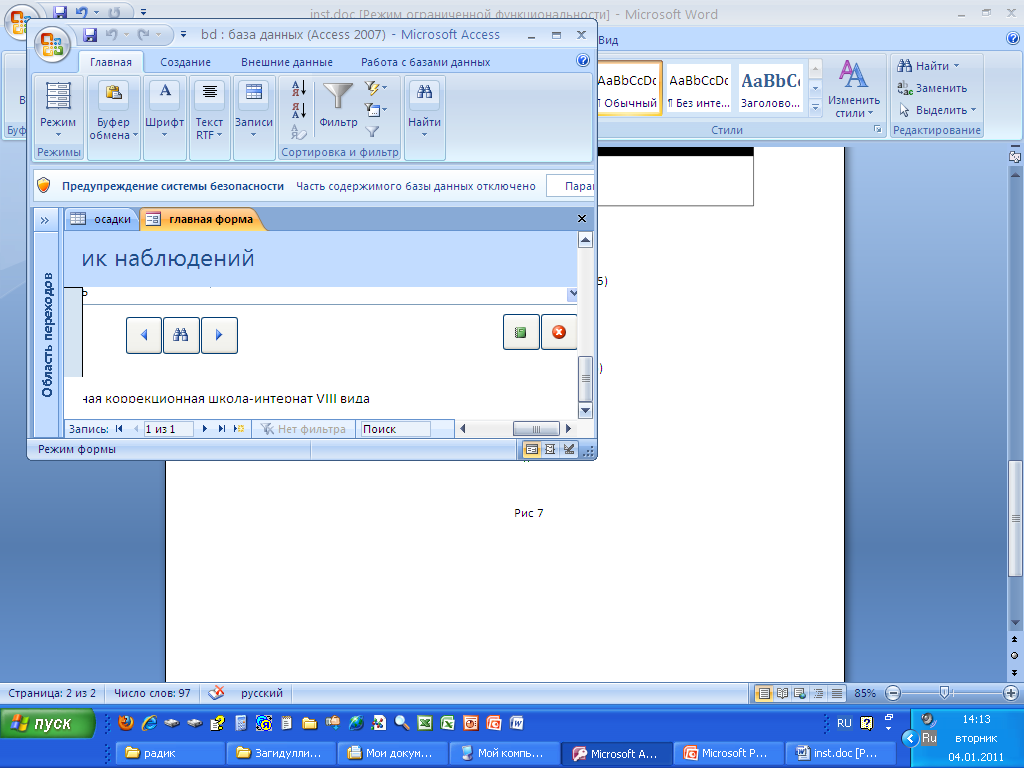Screen dimensions: 1024x768
Task: Expand the navigation pane with double chevron
Action: pyautogui.click(x=44, y=220)
